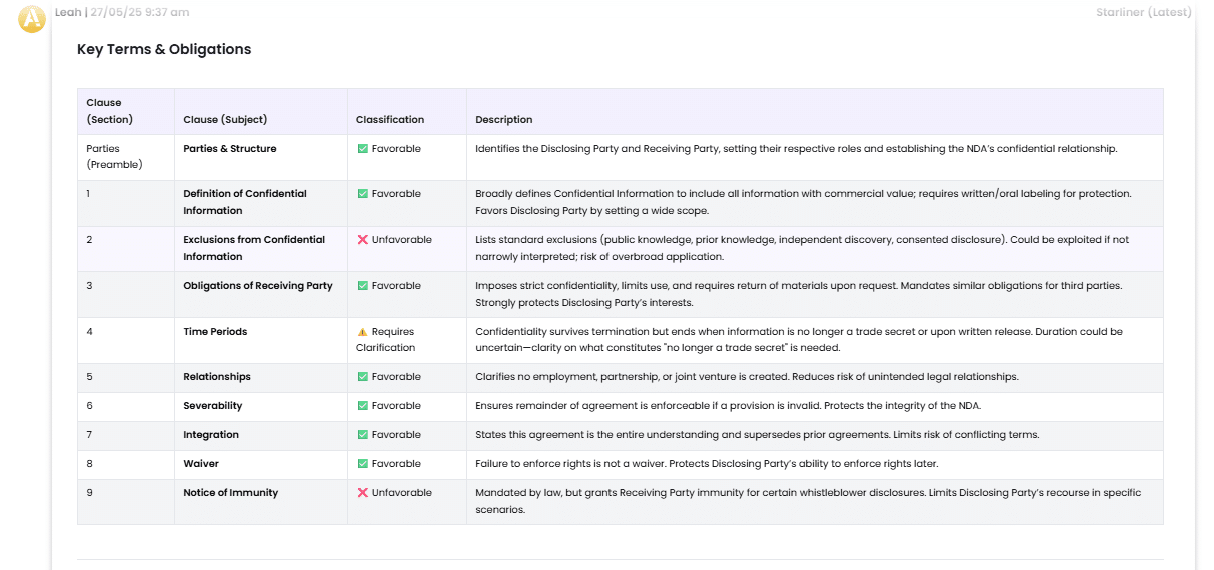This screenshot has height=570, width=1214.
Task: Click the green check icon in Relationships row
Action: pyautogui.click(x=363, y=377)
